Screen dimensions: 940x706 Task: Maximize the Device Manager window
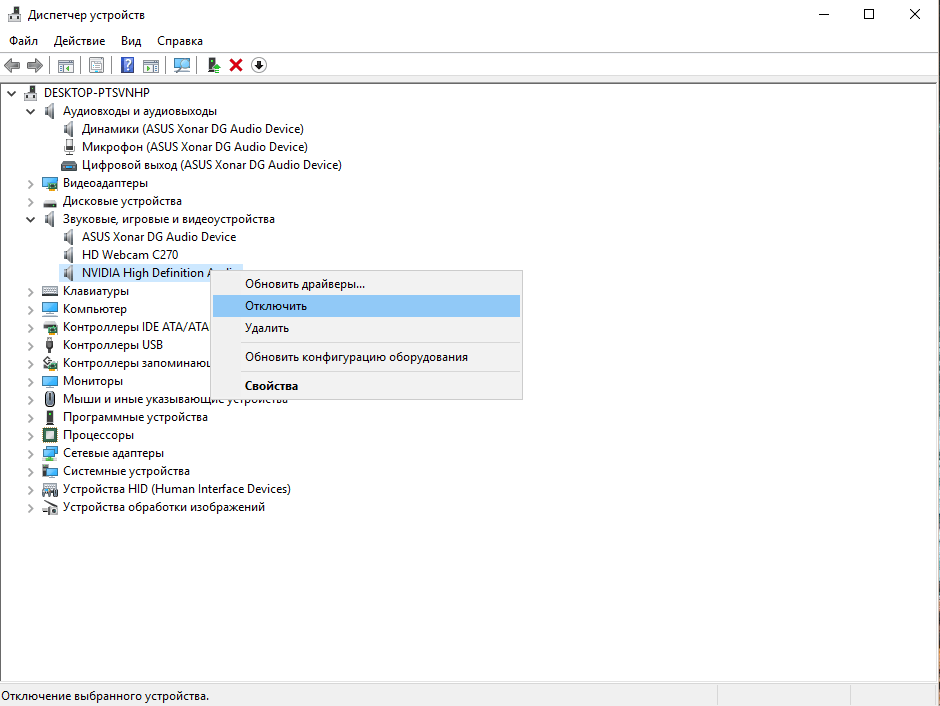pyautogui.click(x=869, y=14)
